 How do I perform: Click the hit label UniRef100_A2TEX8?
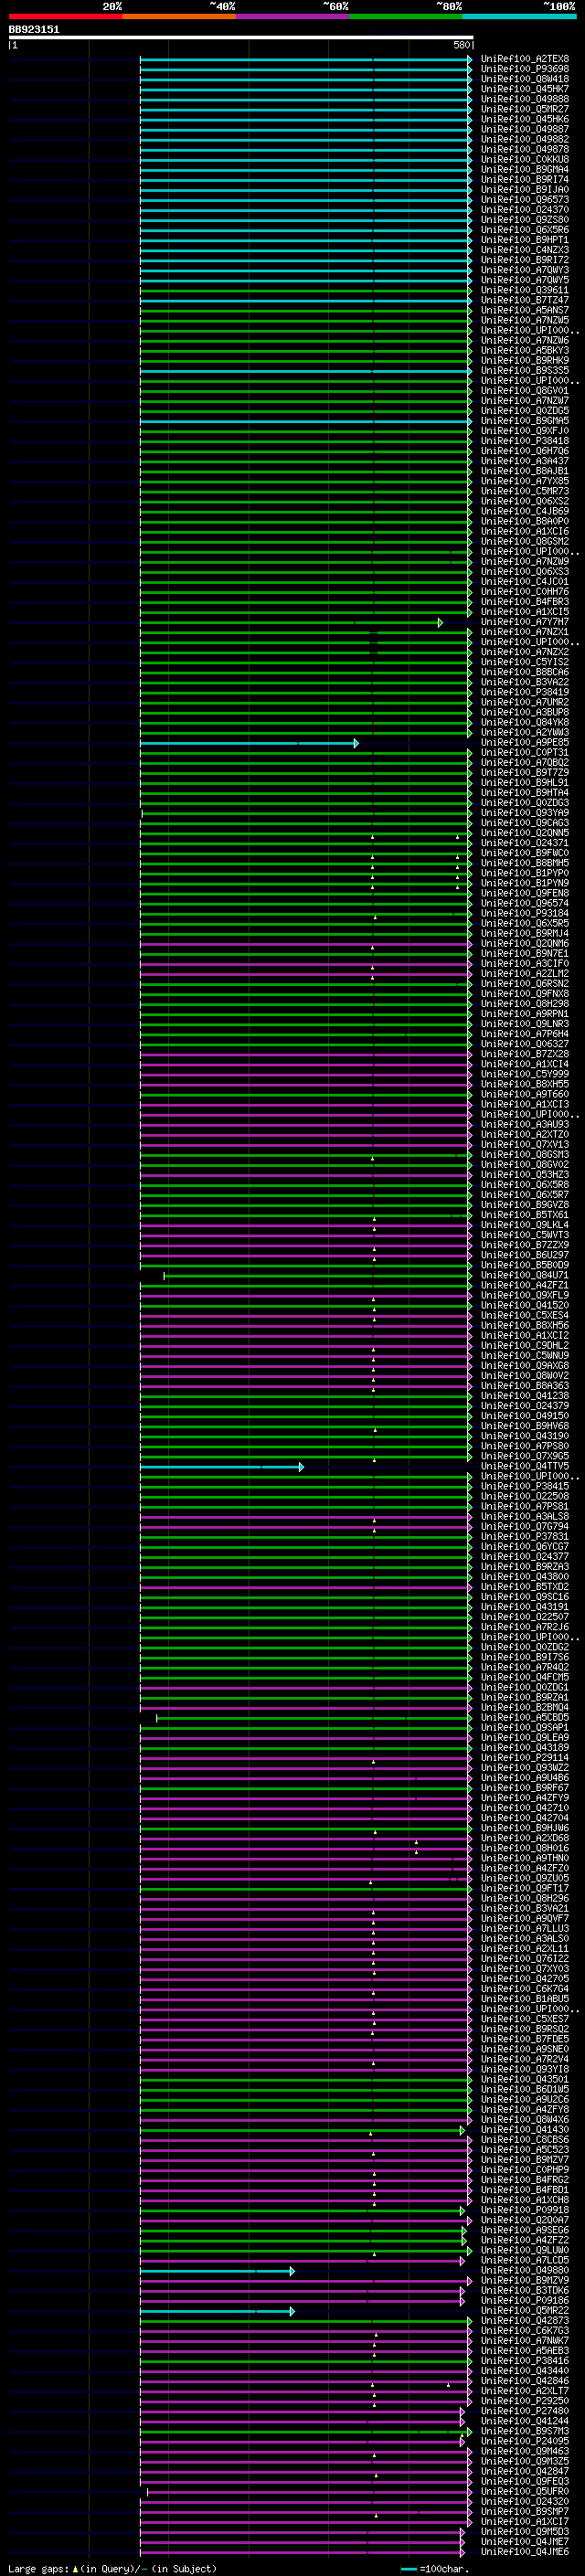525,59
